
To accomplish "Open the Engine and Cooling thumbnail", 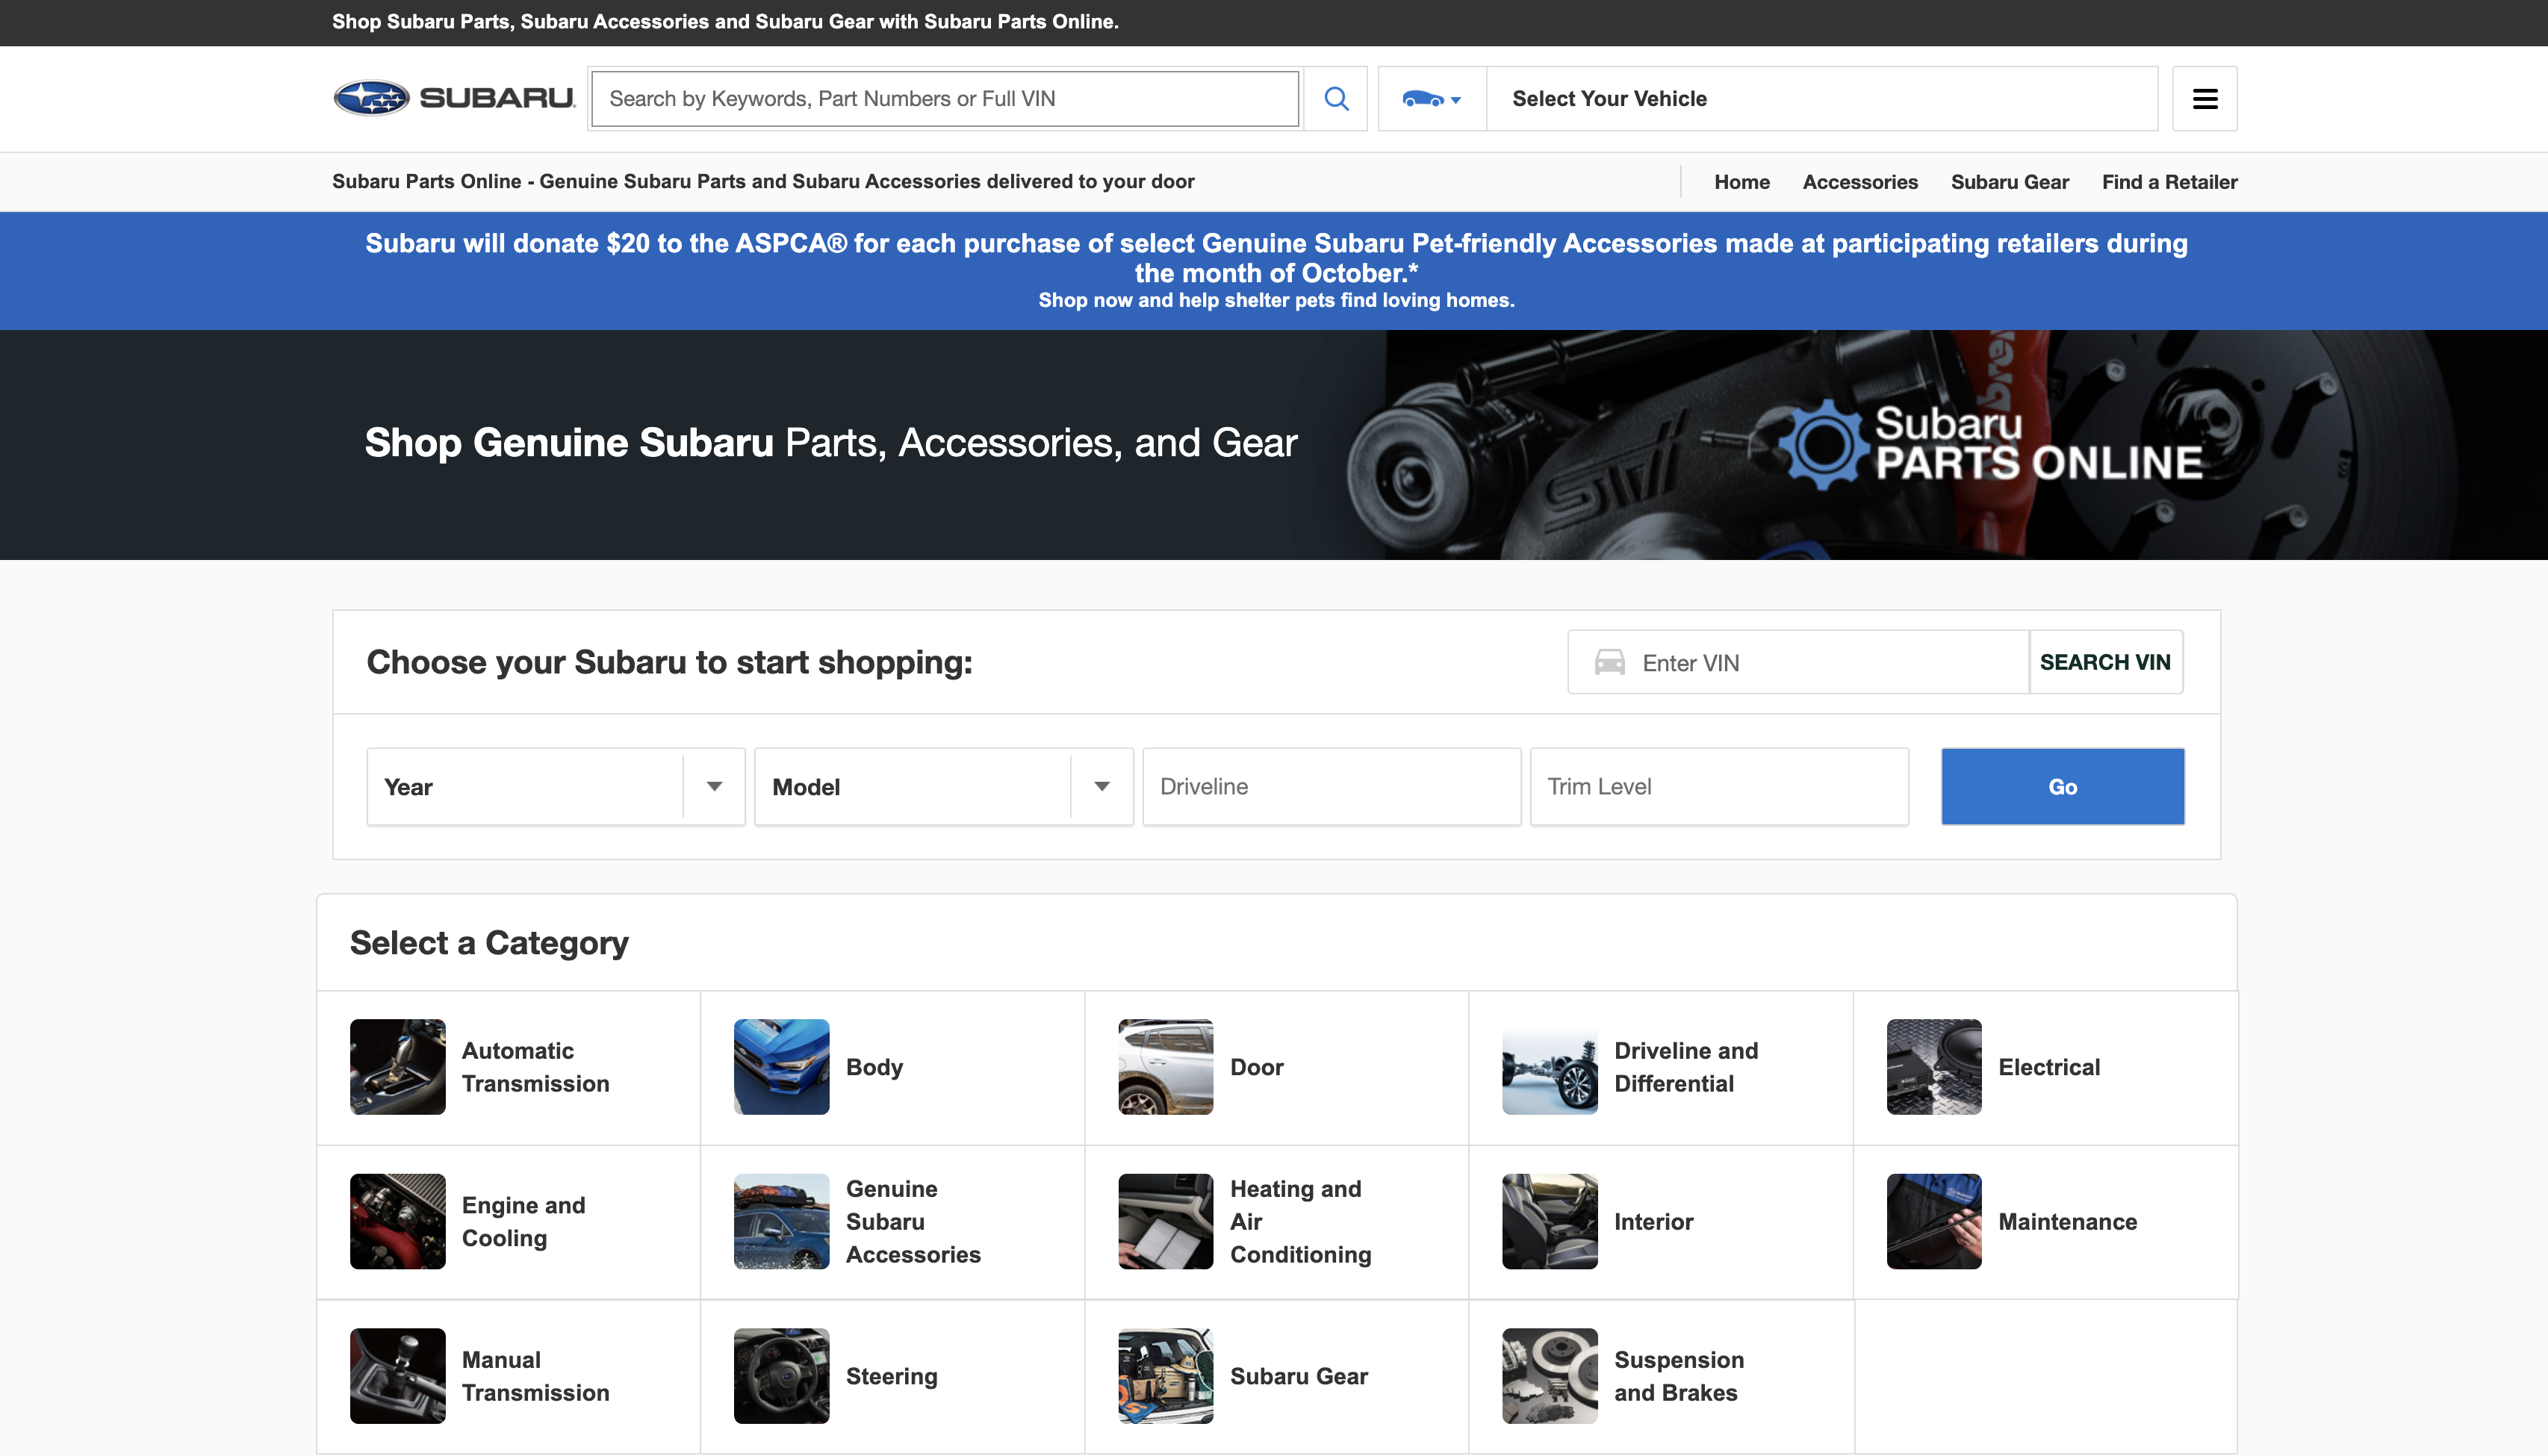I will pyautogui.click(x=398, y=1221).
